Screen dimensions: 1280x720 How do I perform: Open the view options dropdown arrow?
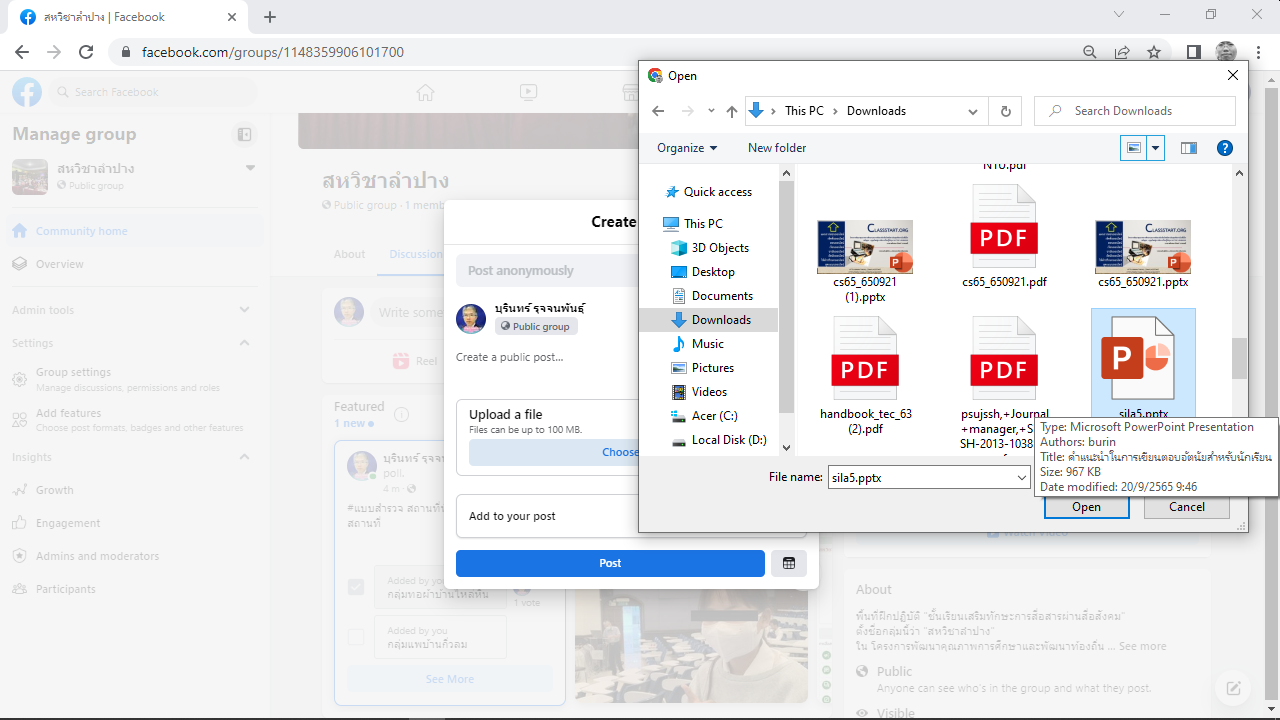point(1156,148)
